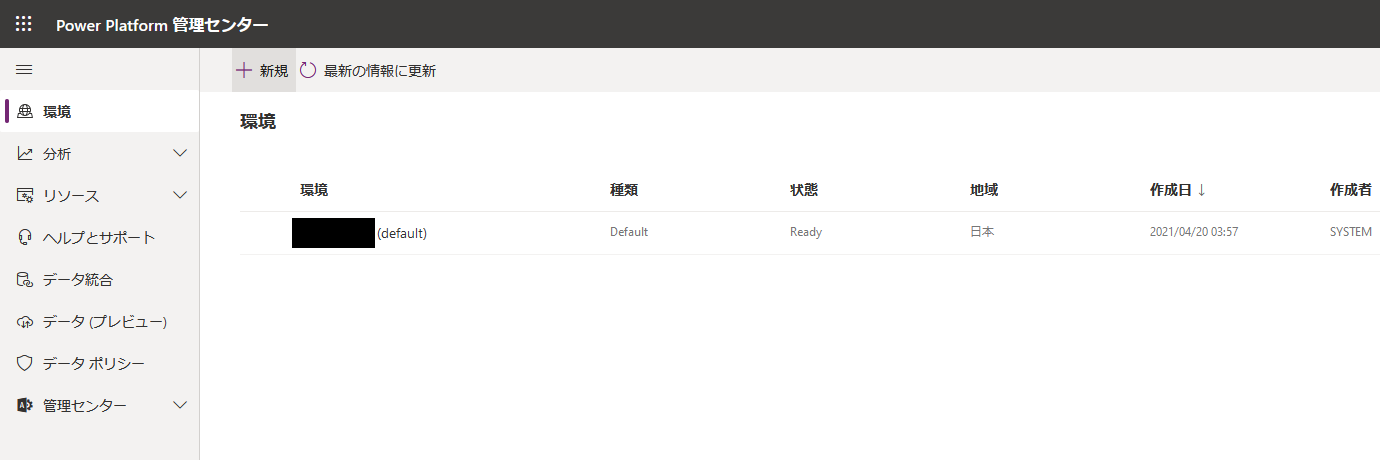Collapse the navigation hamburger menu
This screenshot has height=460, width=1380.
[24, 70]
